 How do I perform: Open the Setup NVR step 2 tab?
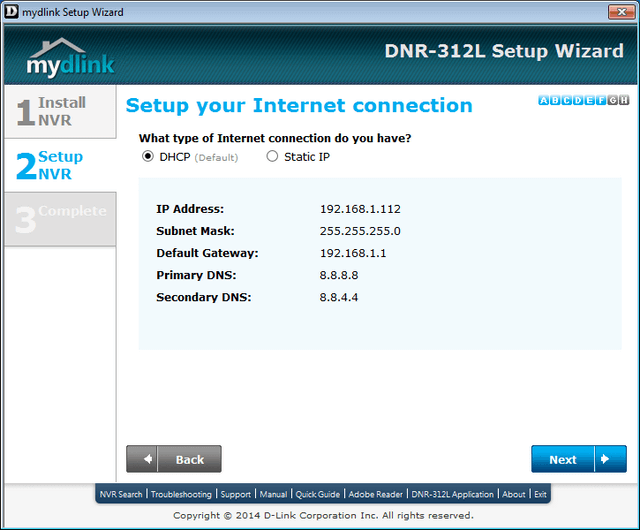60,165
